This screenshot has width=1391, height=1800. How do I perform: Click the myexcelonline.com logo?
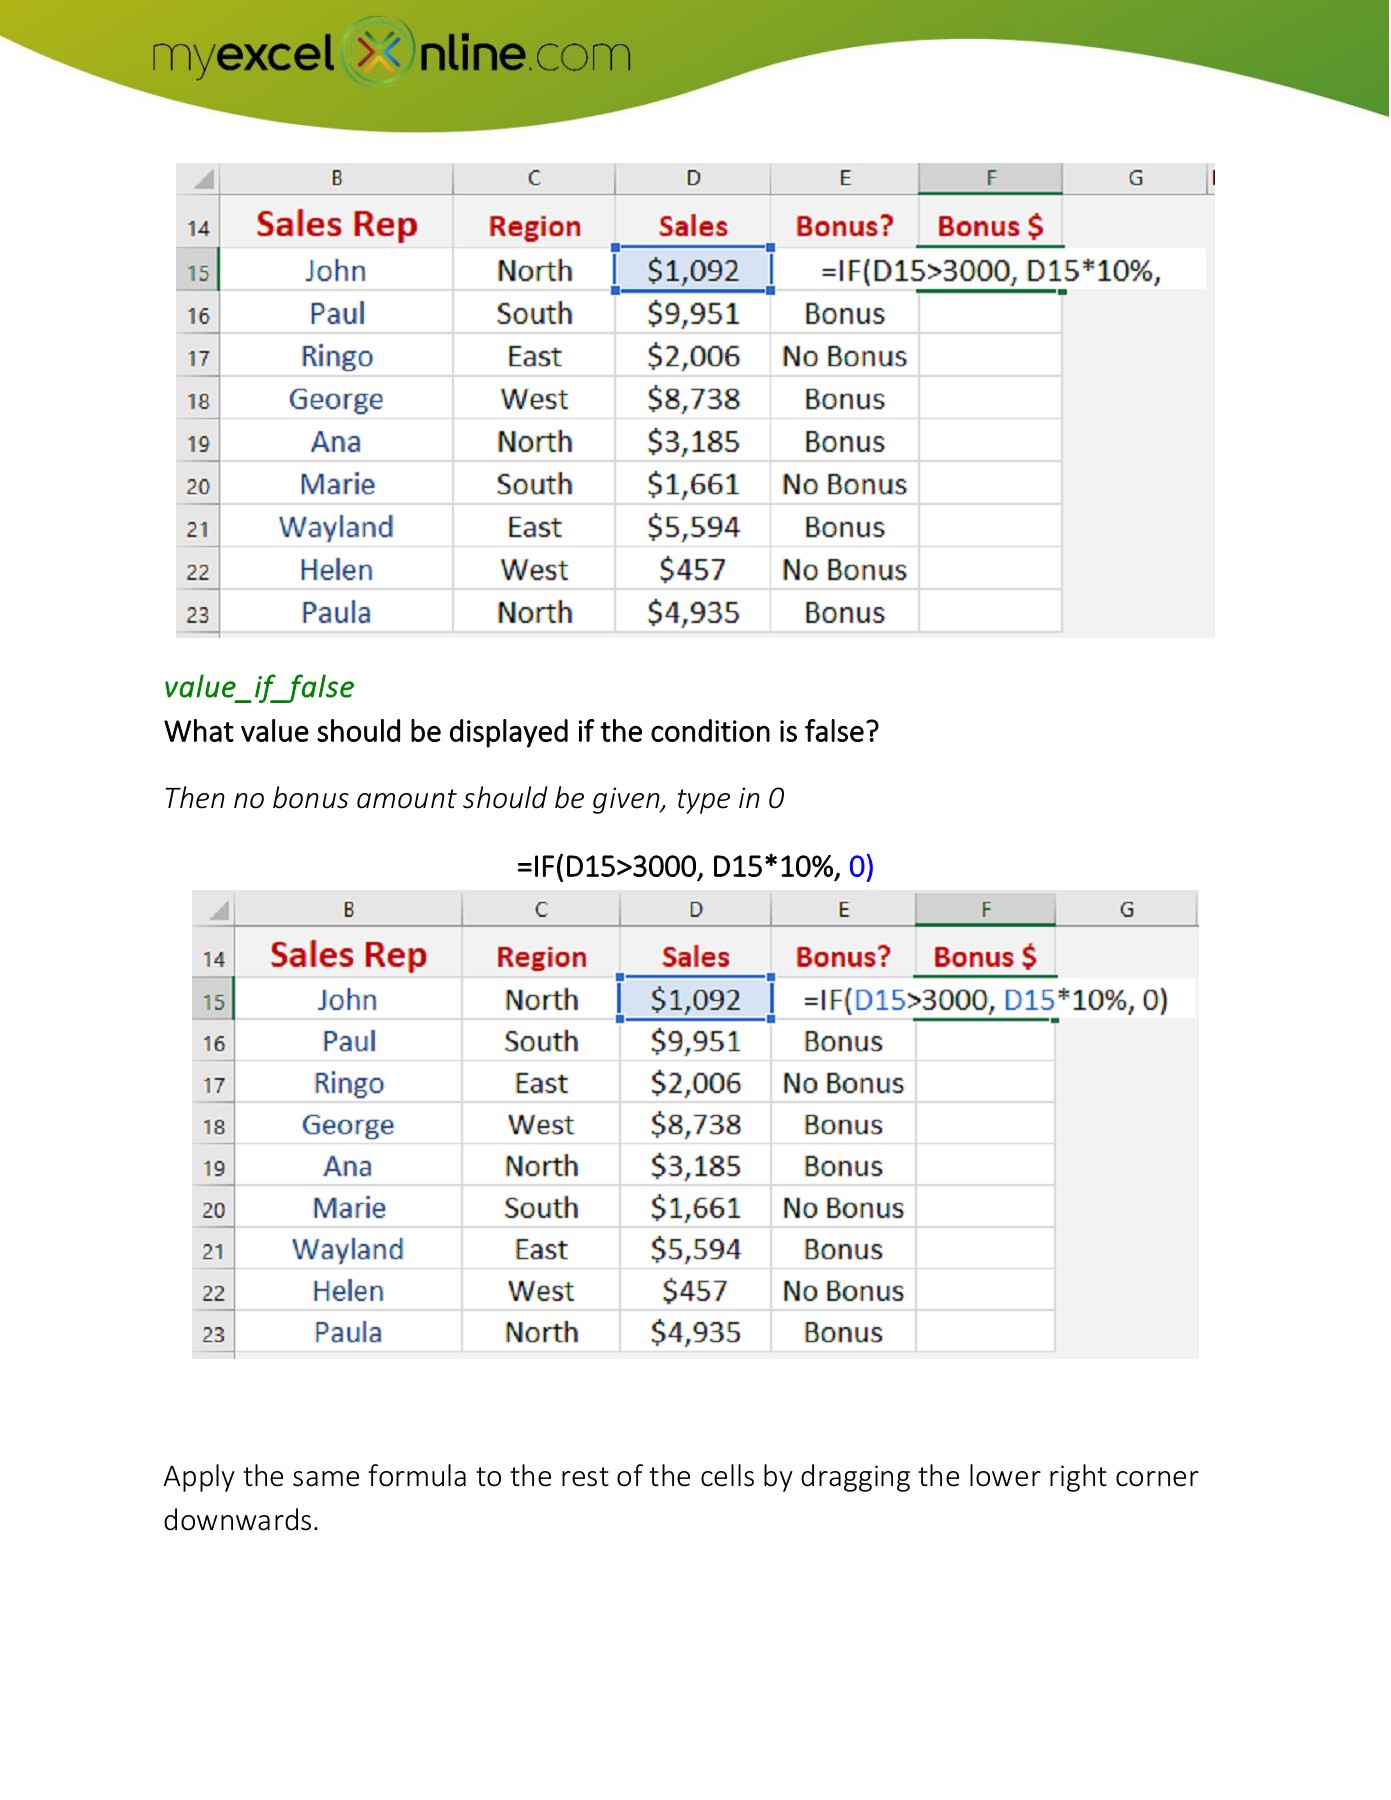pos(390,55)
